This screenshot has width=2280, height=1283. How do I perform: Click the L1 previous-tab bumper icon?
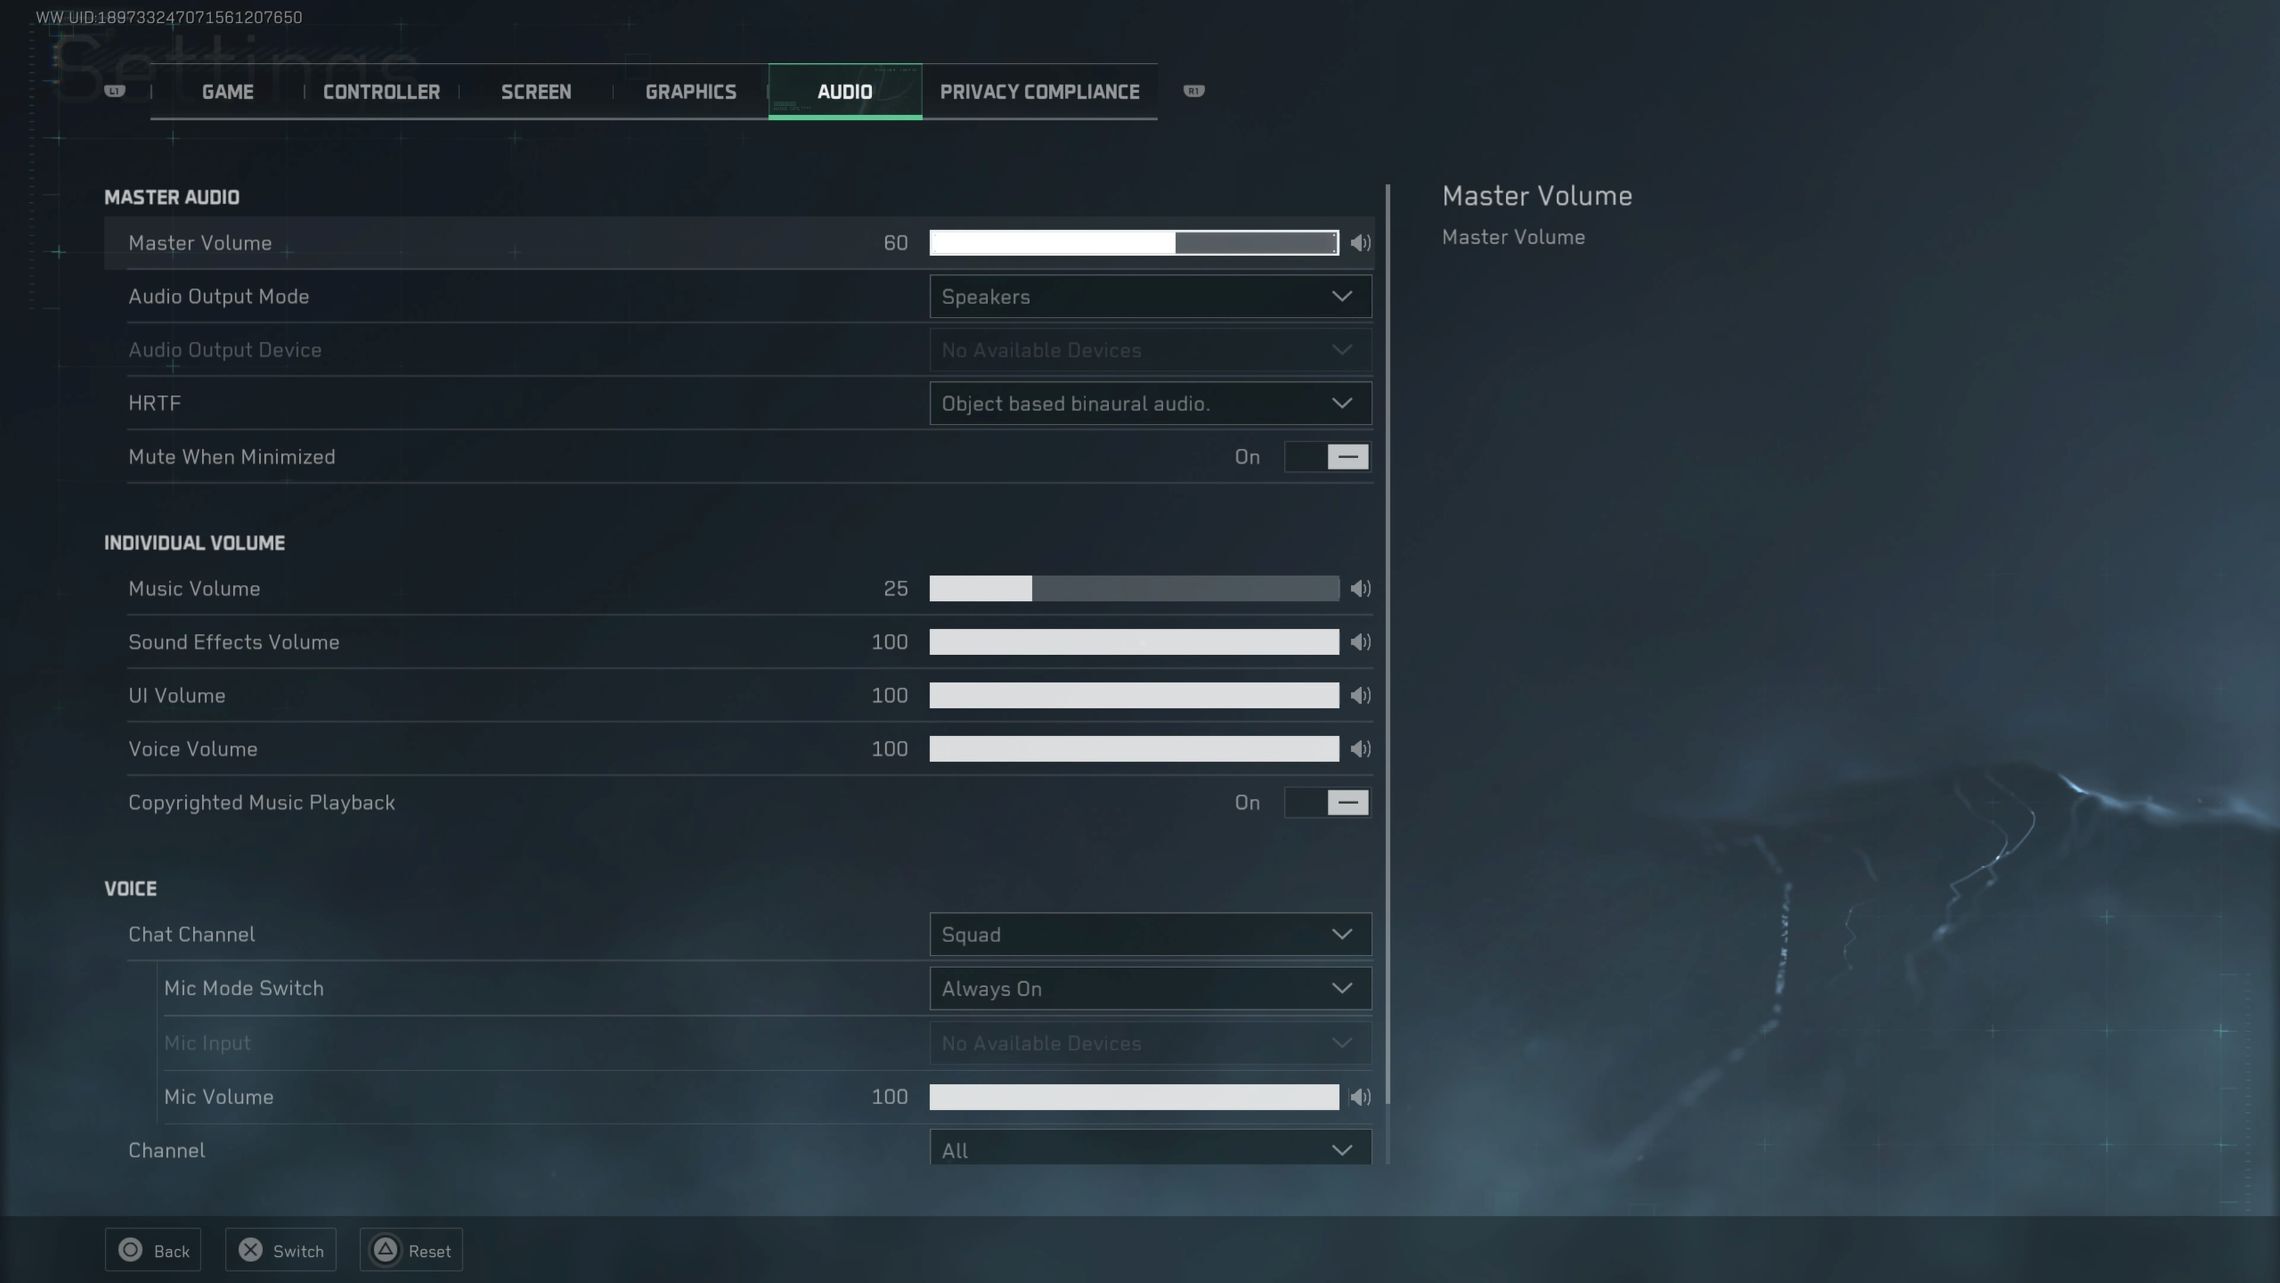click(115, 91)
